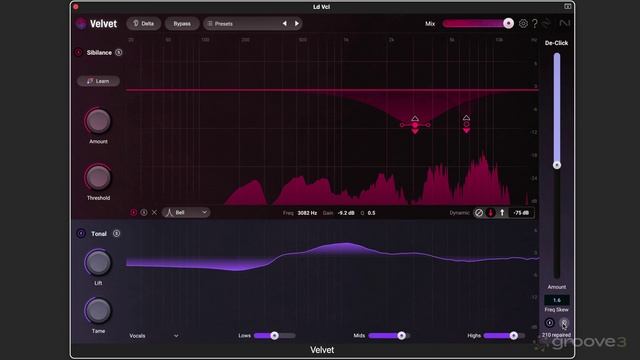Click the N logo icon at top right
This screenshot has width=640, height=360.
[564, 24]
